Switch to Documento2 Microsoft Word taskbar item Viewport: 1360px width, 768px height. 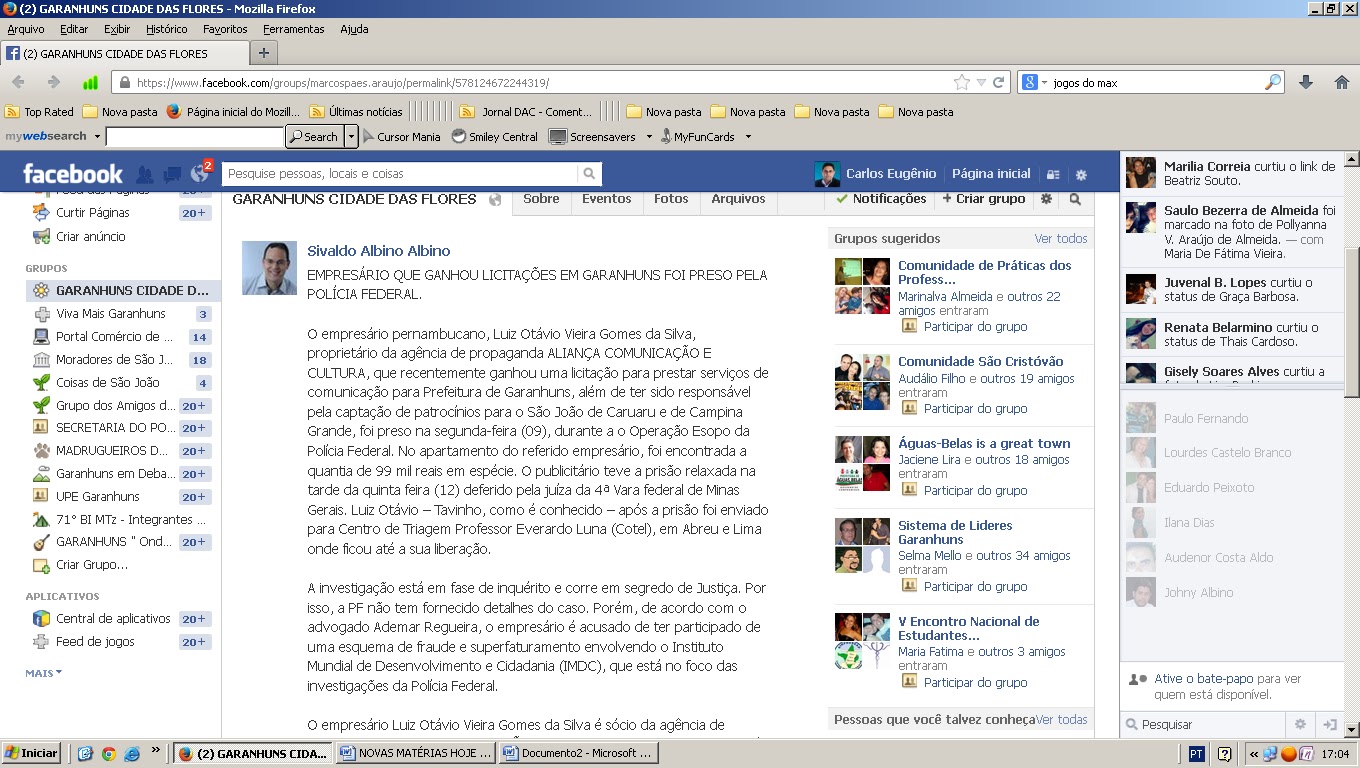tap(579, 753)
